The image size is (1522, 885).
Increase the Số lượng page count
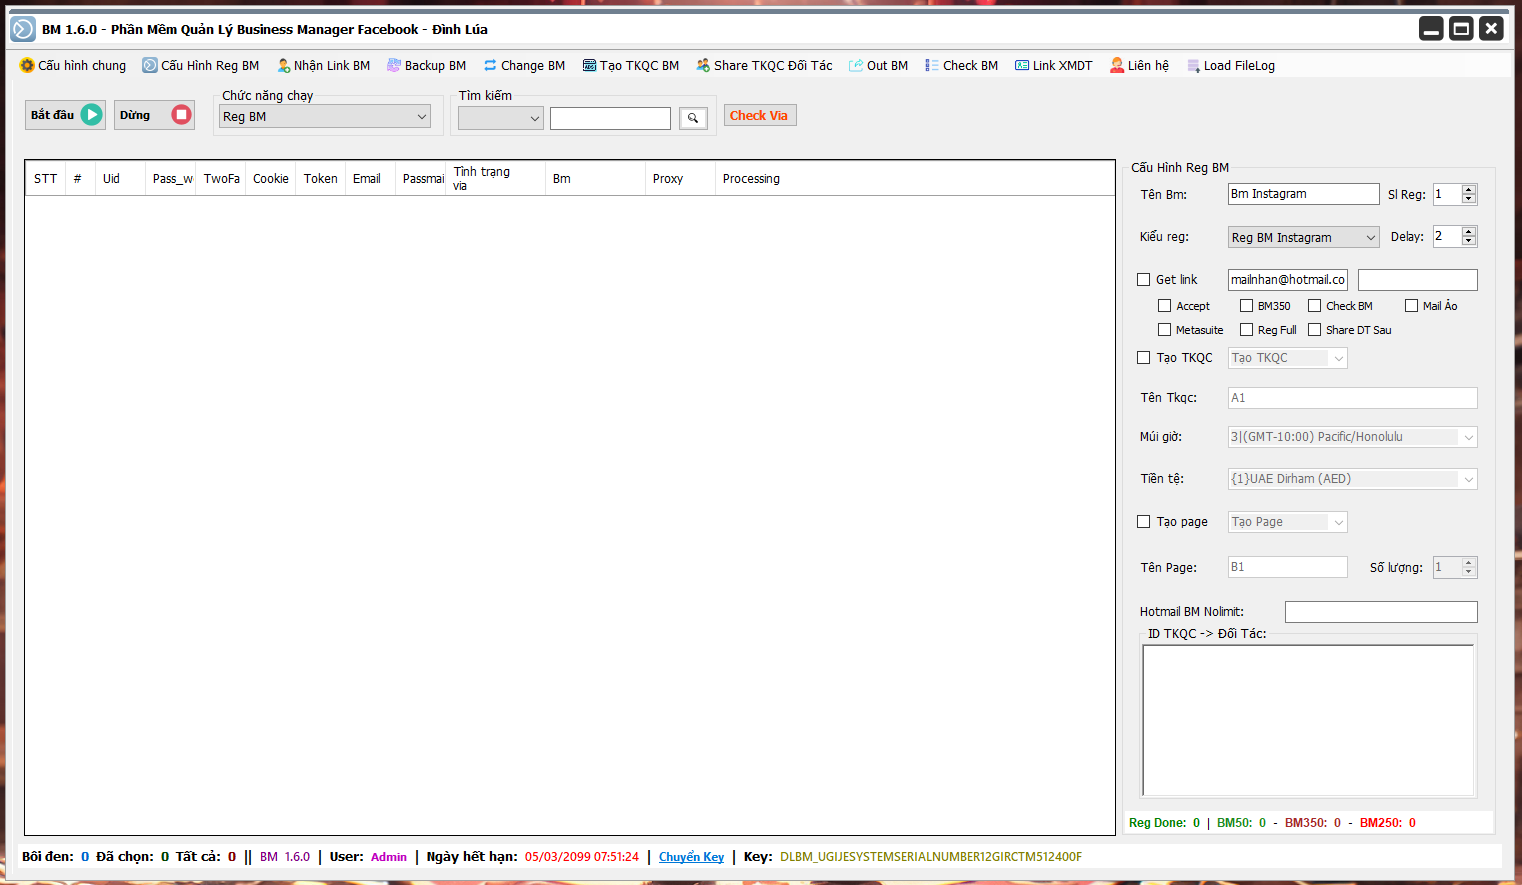pos(1469,563)
